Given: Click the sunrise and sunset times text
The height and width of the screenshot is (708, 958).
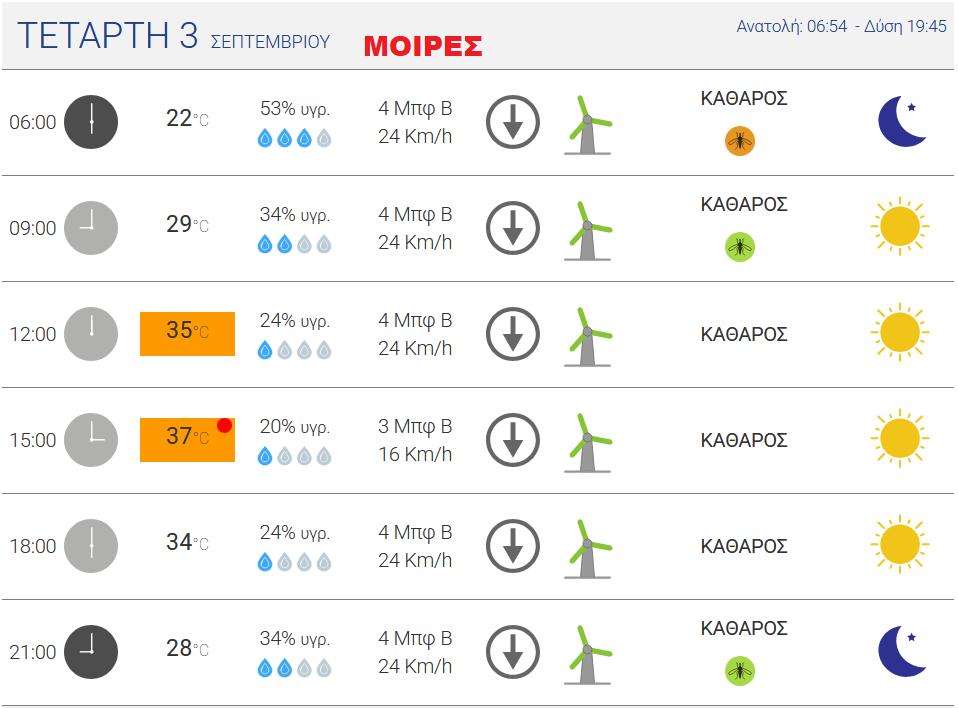Looking at the screenshot, I should (x=841, y=26).
